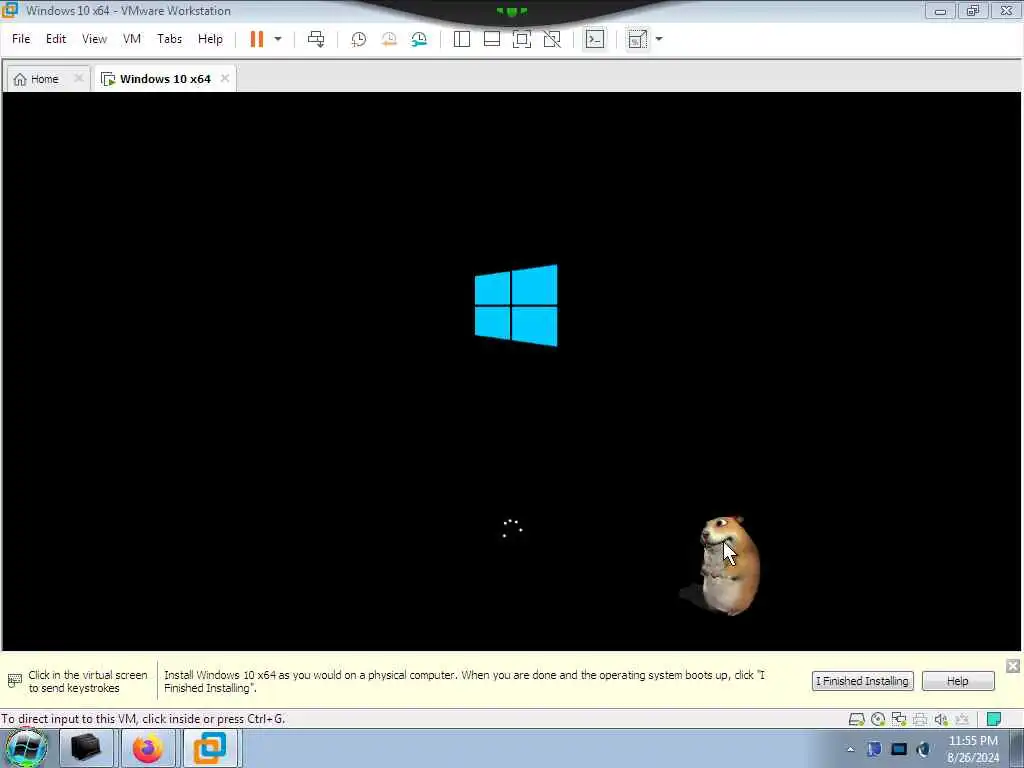Close the Home tab
This screenshot has height=768, width=1024.
78,78
